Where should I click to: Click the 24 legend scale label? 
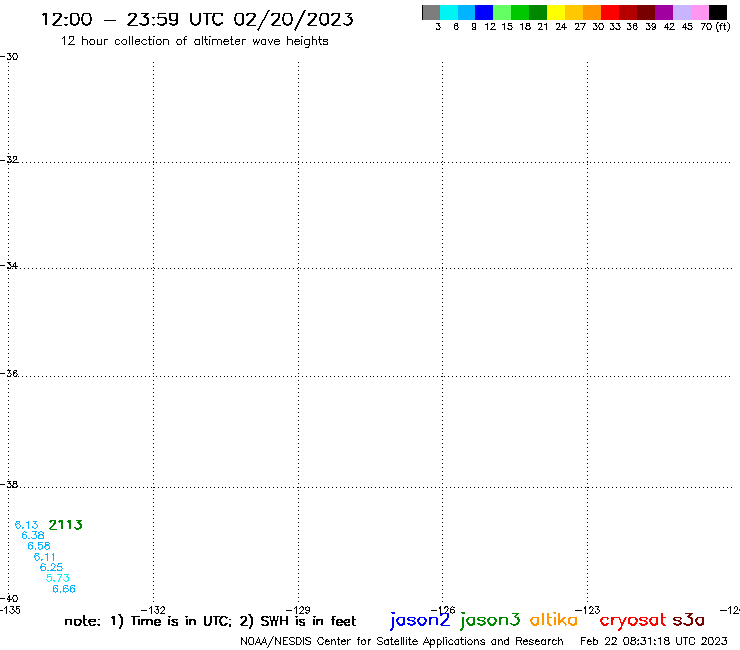point(561,27)
